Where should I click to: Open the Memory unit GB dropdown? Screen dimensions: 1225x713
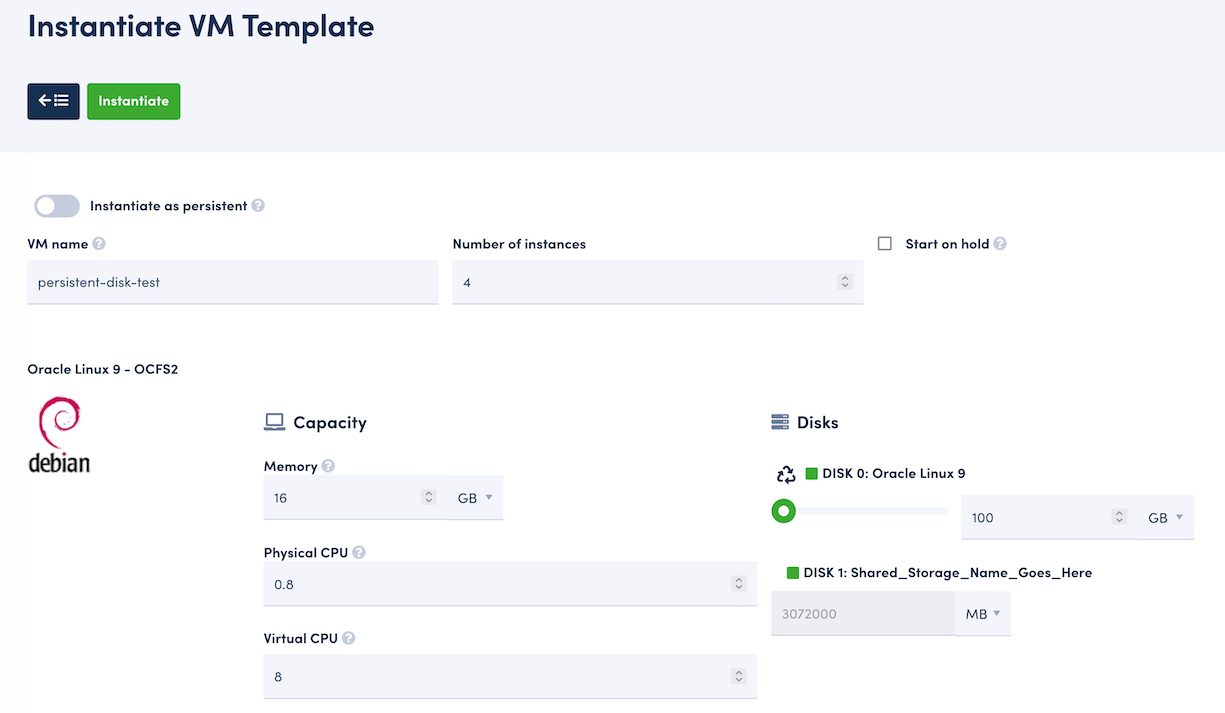pos(475,498)
